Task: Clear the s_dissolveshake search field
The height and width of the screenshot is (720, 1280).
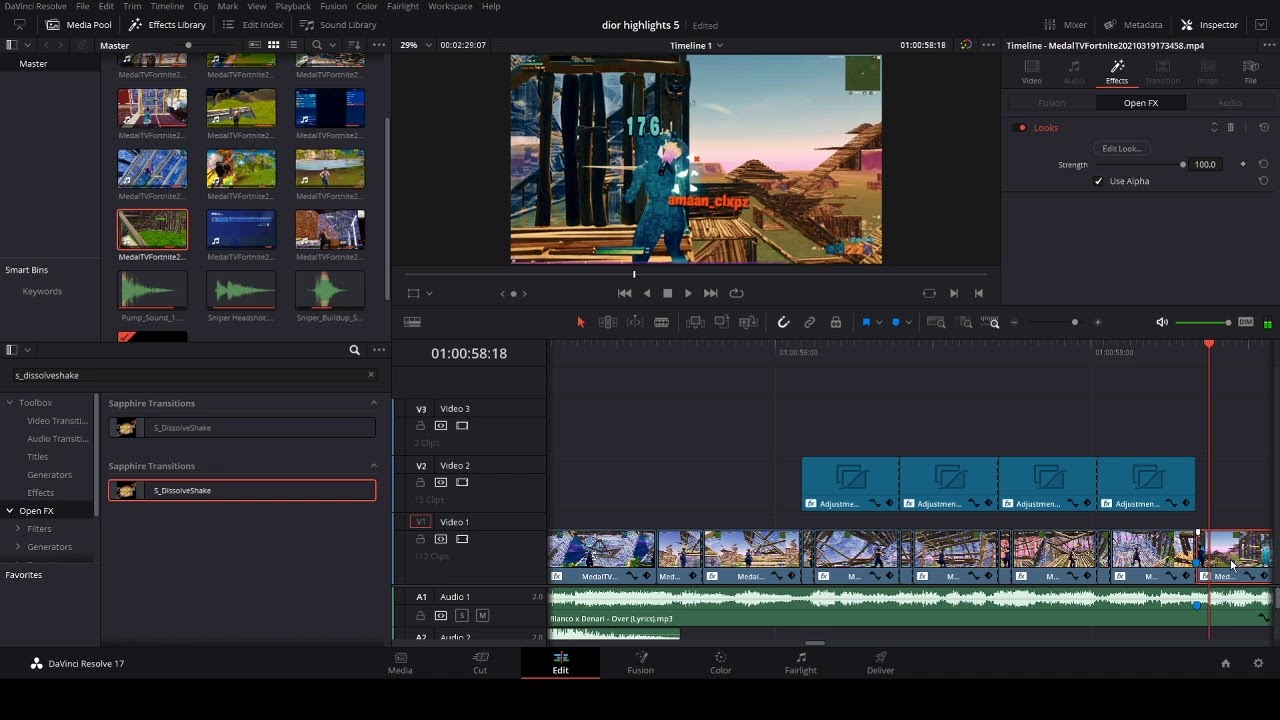Action: point(371,375)
